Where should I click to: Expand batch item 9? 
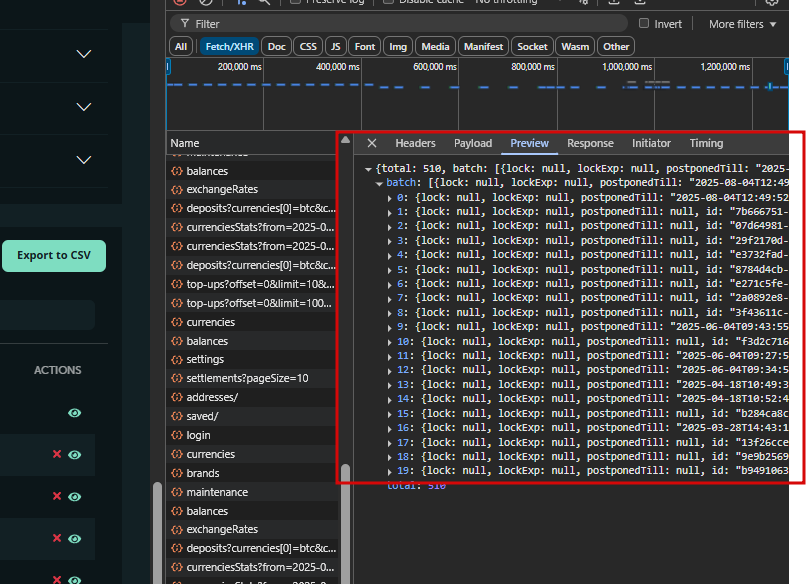(x=390, y=327)
